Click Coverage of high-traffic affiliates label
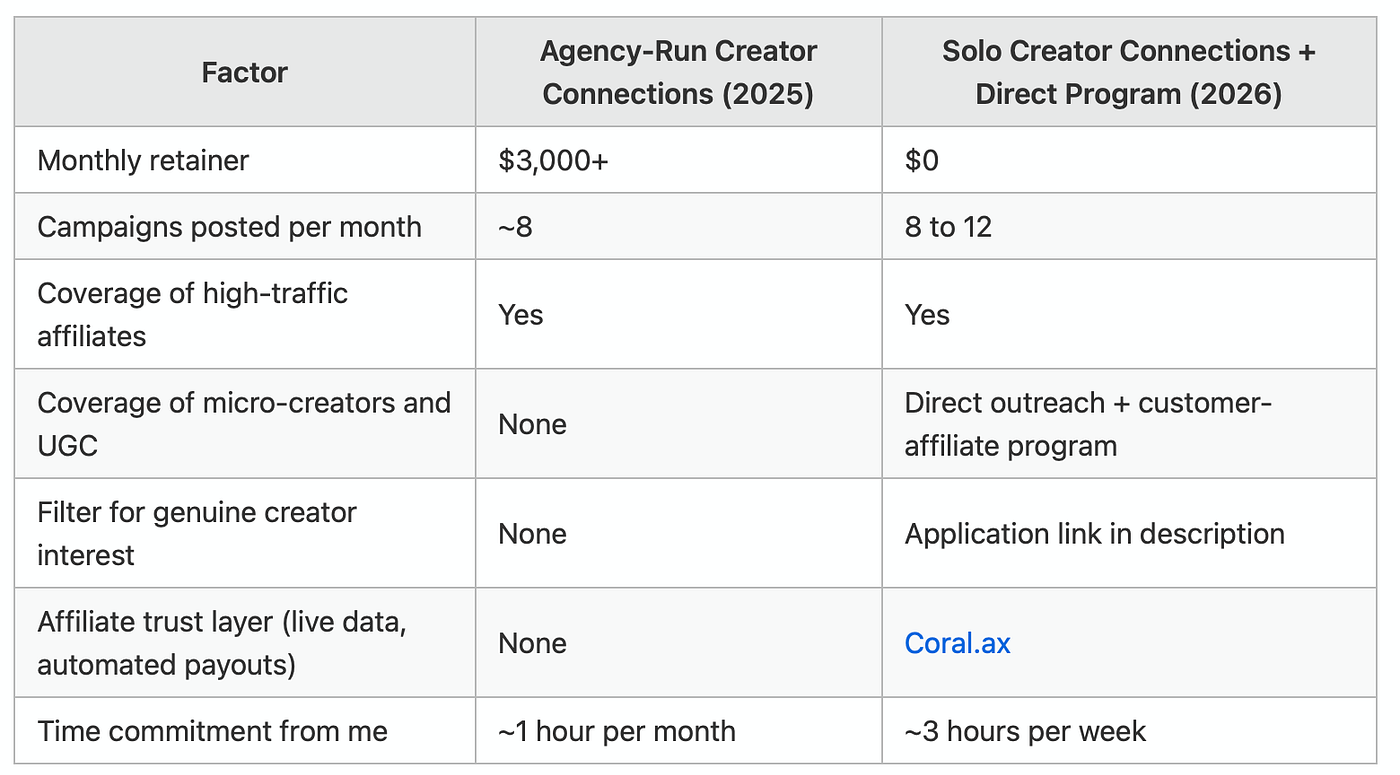This screenshot has height=775, width=1400. (192, 315)
